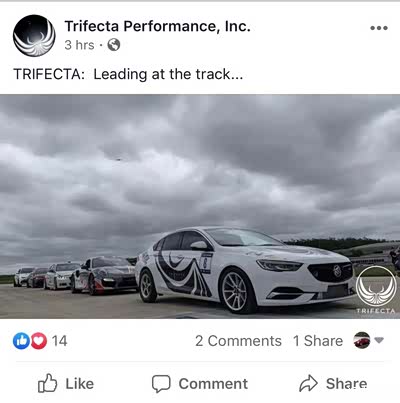400x403 pixels.
Task: Click the blue thumbs-up reaction icon
Action: [21, 341]
